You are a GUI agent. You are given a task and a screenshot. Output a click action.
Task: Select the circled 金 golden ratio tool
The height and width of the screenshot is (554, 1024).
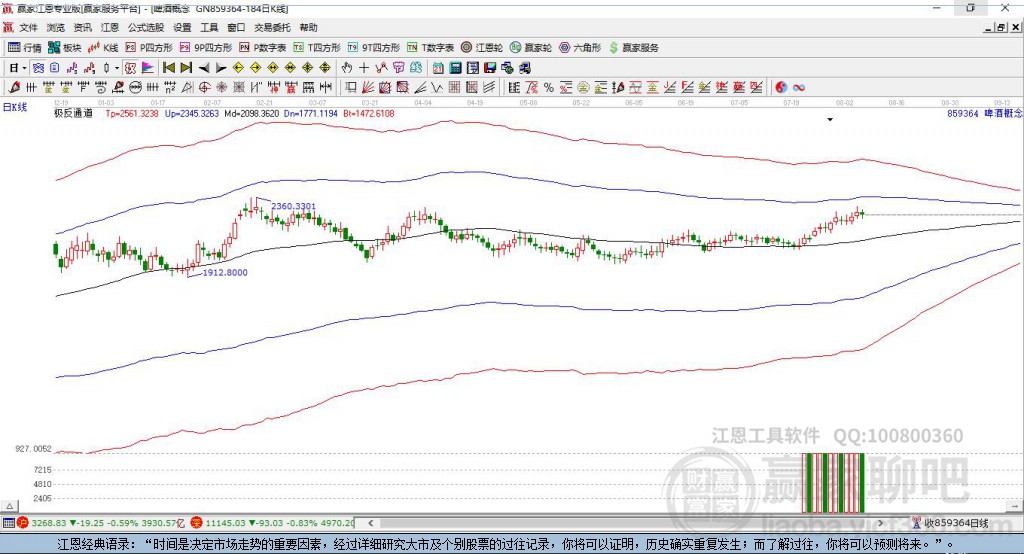[583, 88]
